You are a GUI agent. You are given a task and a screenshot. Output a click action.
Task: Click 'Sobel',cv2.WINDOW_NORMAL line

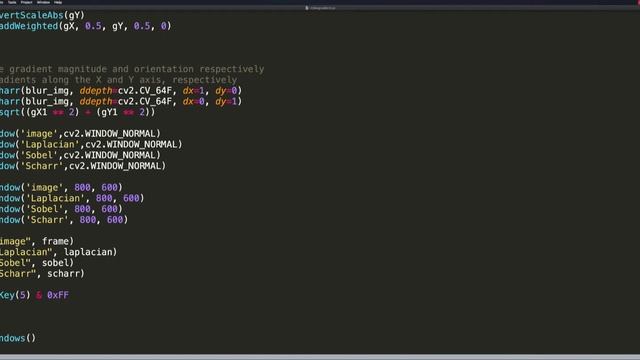(x=80, y=155)
